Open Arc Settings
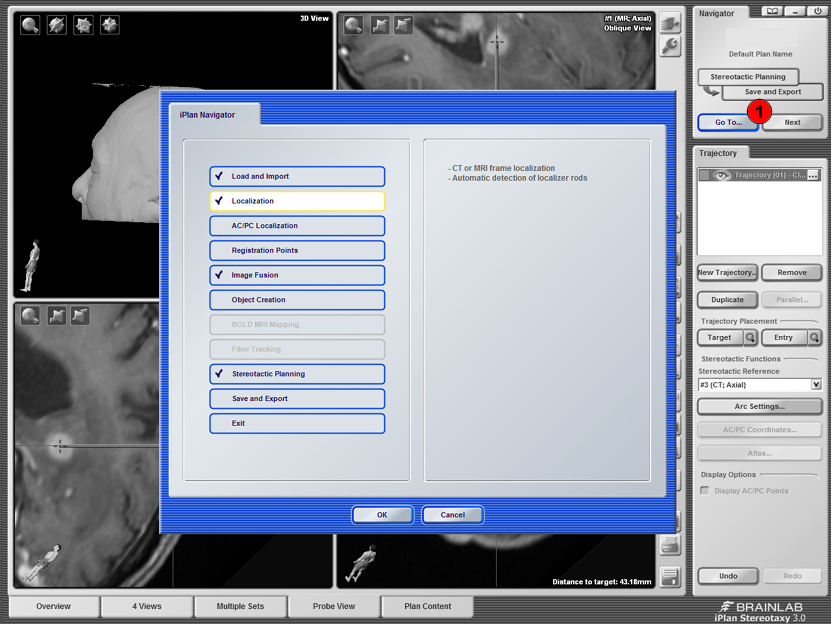This screenshot has height=624, width=831. (x=759, y=407)
